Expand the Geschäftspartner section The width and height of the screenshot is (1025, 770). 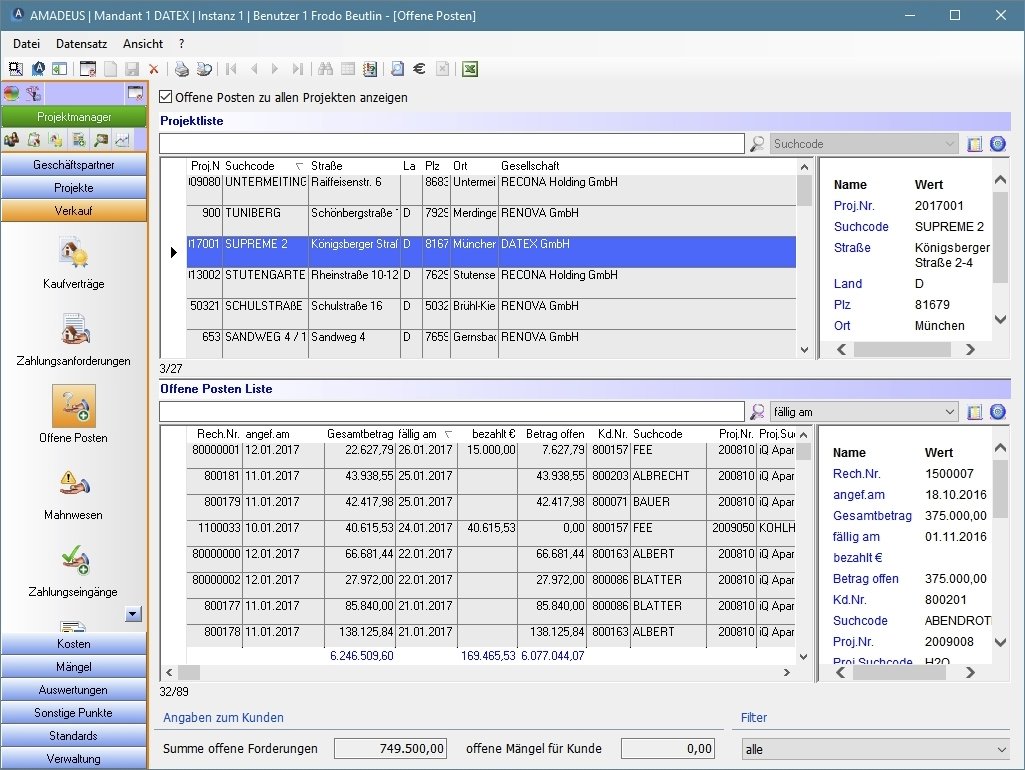click(x=73, y=165)
